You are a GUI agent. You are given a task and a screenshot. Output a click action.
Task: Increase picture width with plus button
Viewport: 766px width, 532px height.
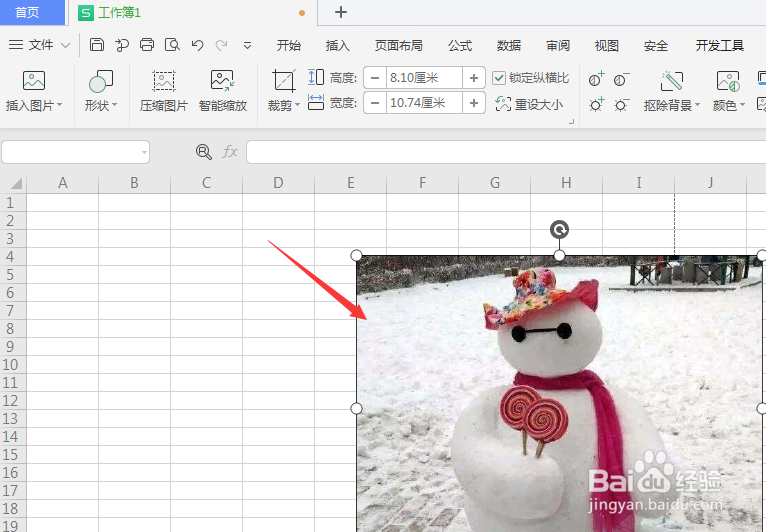click(x=473, y=103)
